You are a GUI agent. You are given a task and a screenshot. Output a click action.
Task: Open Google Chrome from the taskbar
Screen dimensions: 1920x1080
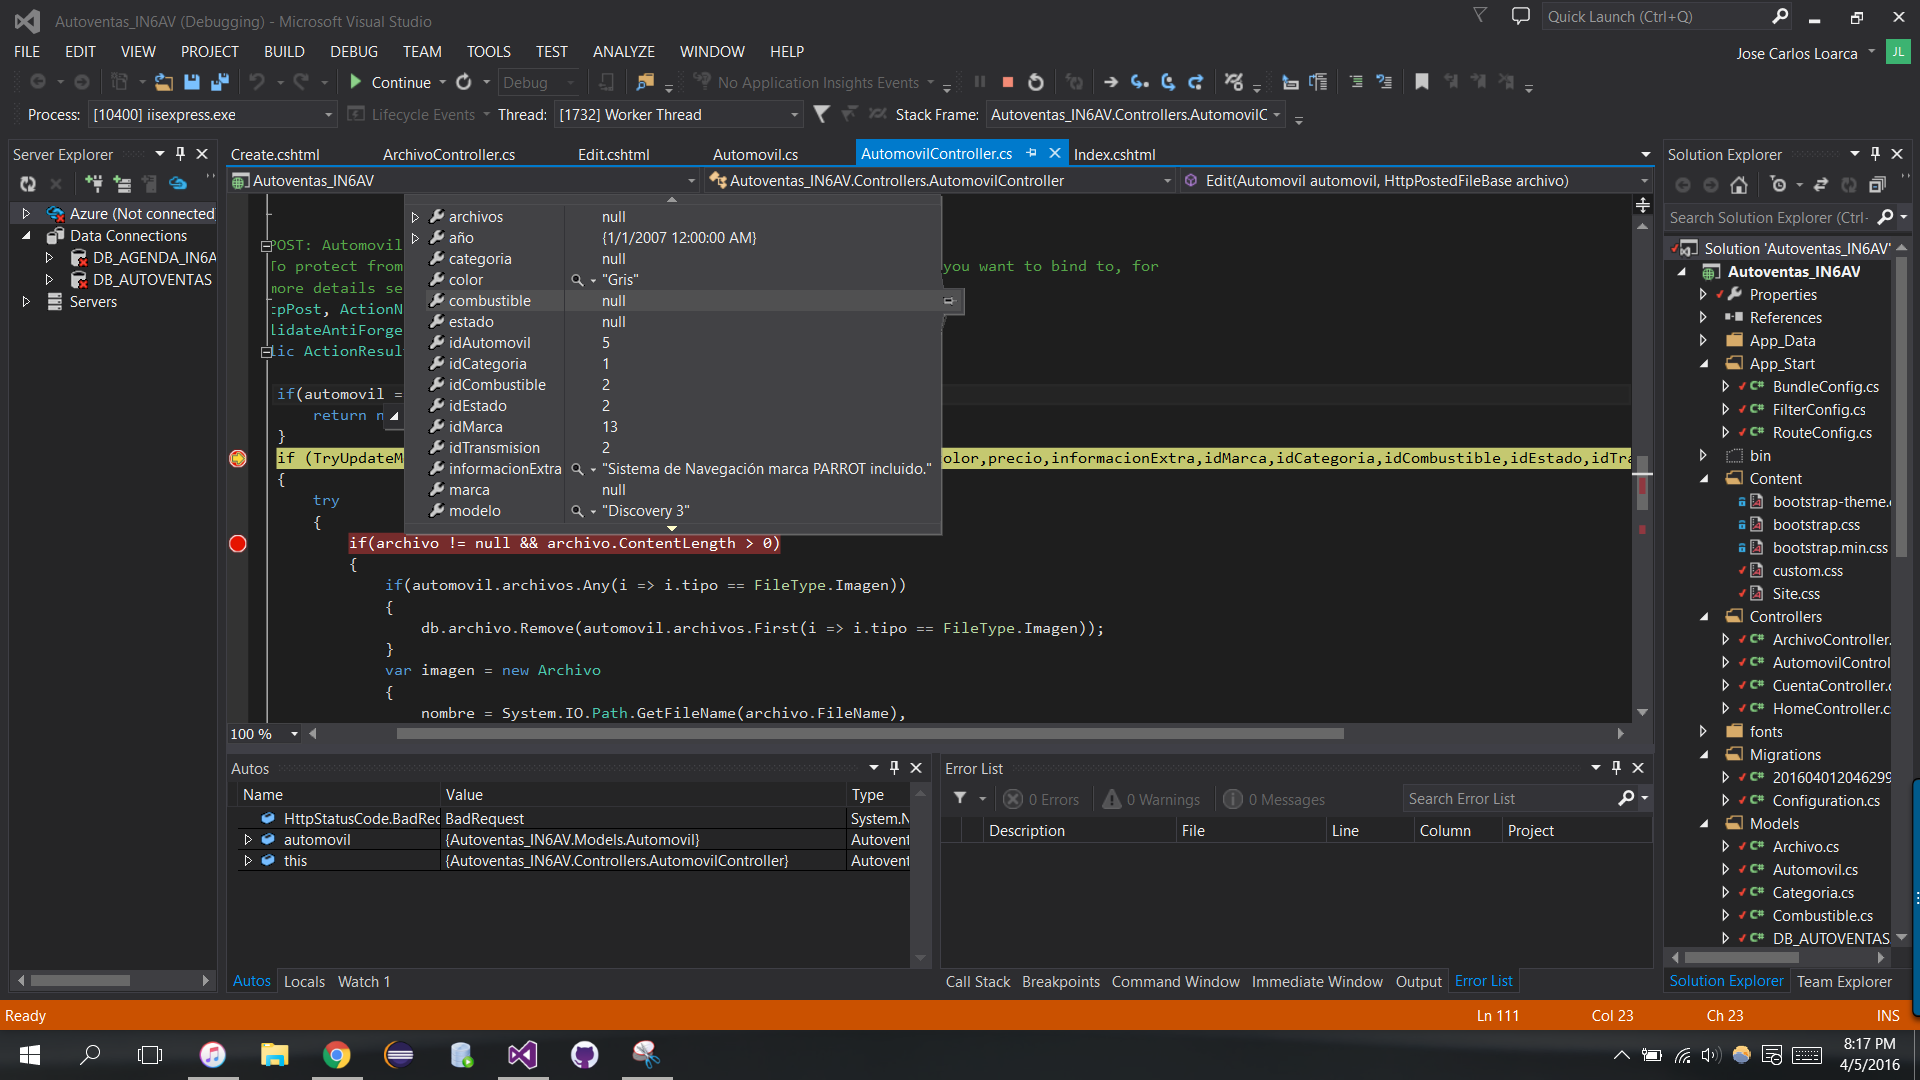point(337,1055)
